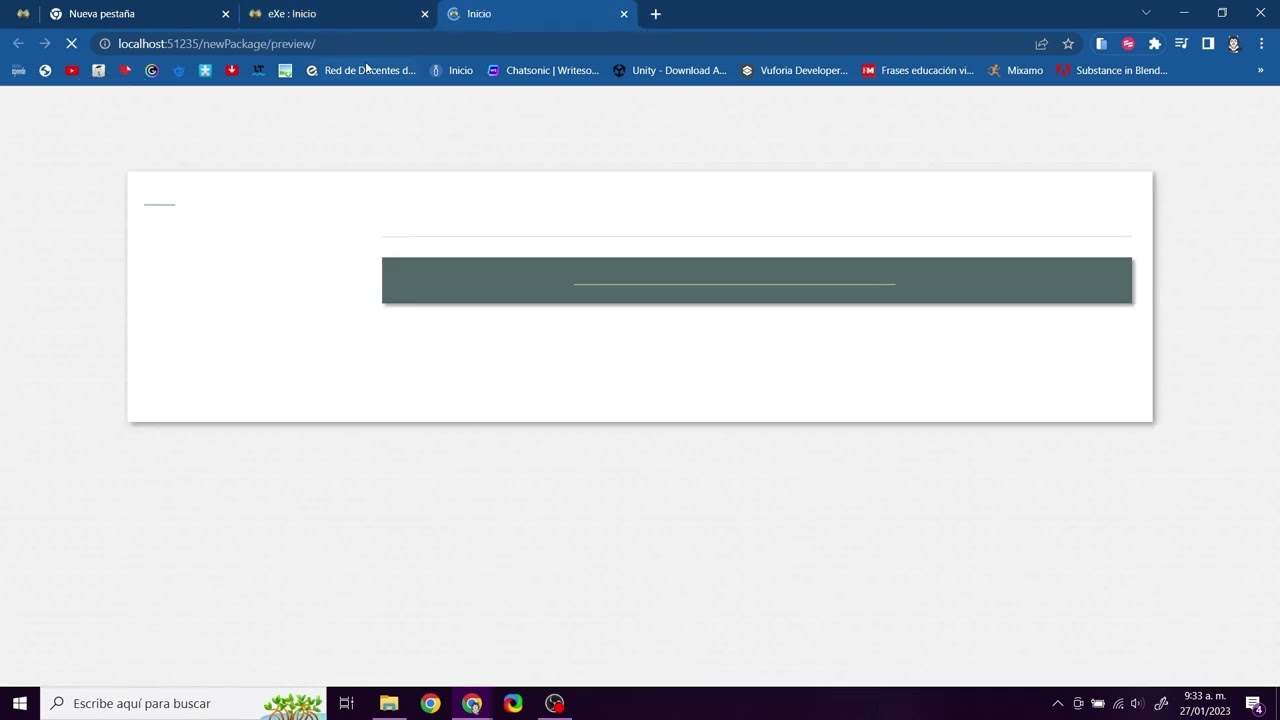Click the taskbar search box
The image size is (1280, 720).
coord(183,703)
